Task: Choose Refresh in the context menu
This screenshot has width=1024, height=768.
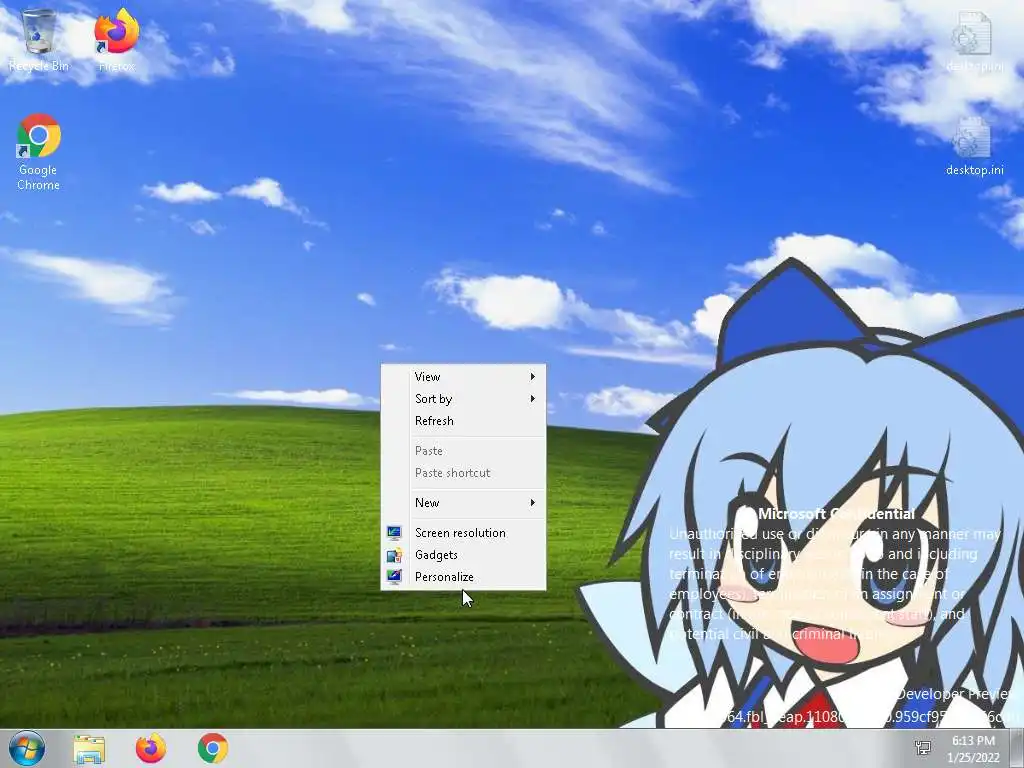Action: pos(463,421)
